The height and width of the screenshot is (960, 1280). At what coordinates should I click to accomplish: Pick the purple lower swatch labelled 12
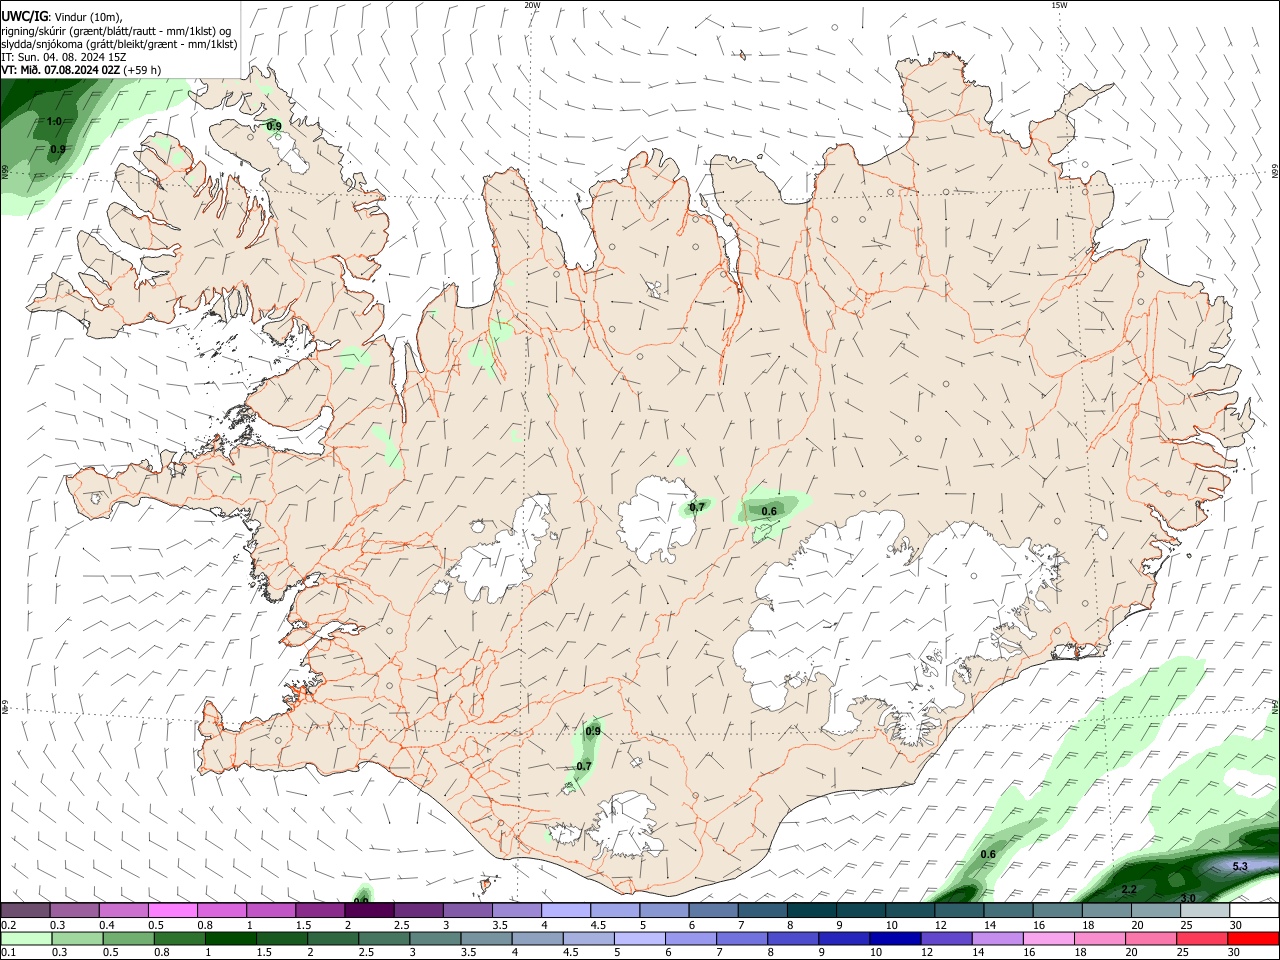tap(946, 938)
